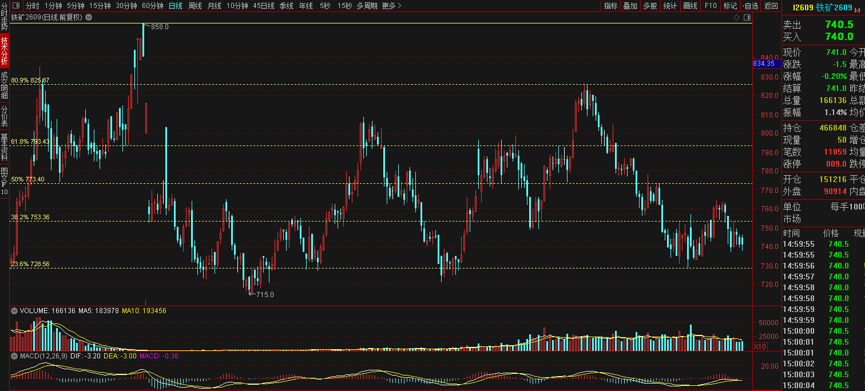Click the 715.0 low price marker
Screen dimensions: 865x391
tap(265, 294)
